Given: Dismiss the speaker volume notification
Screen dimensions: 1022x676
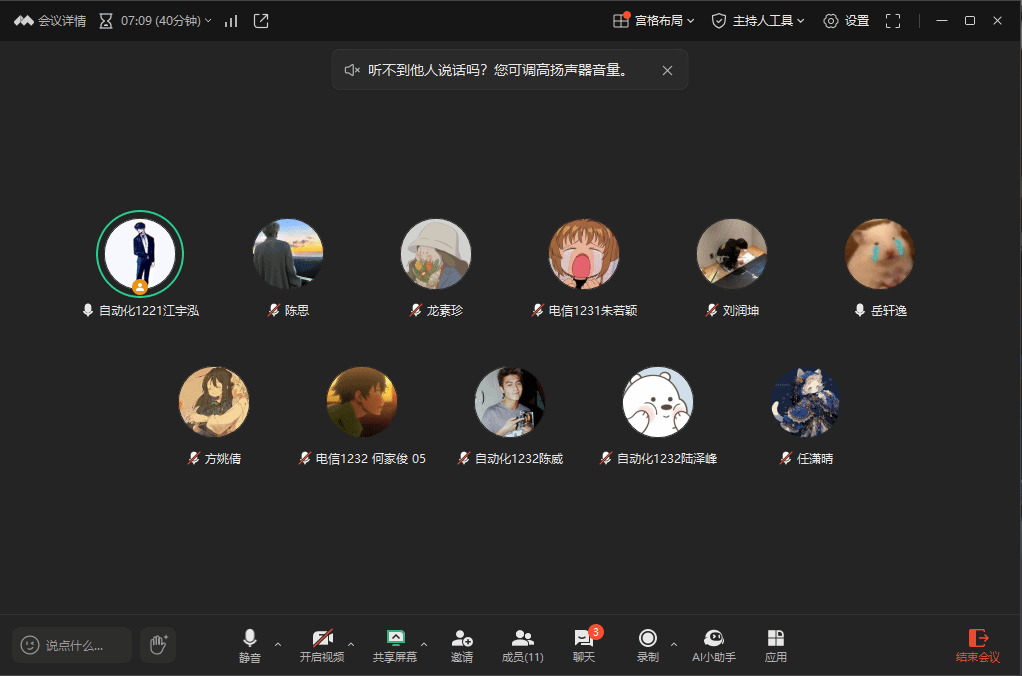Looking at the screenshot, I should 667,70.
